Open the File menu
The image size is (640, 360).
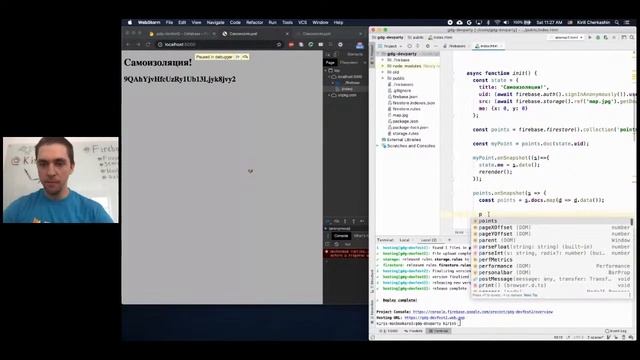coord(169,22)
